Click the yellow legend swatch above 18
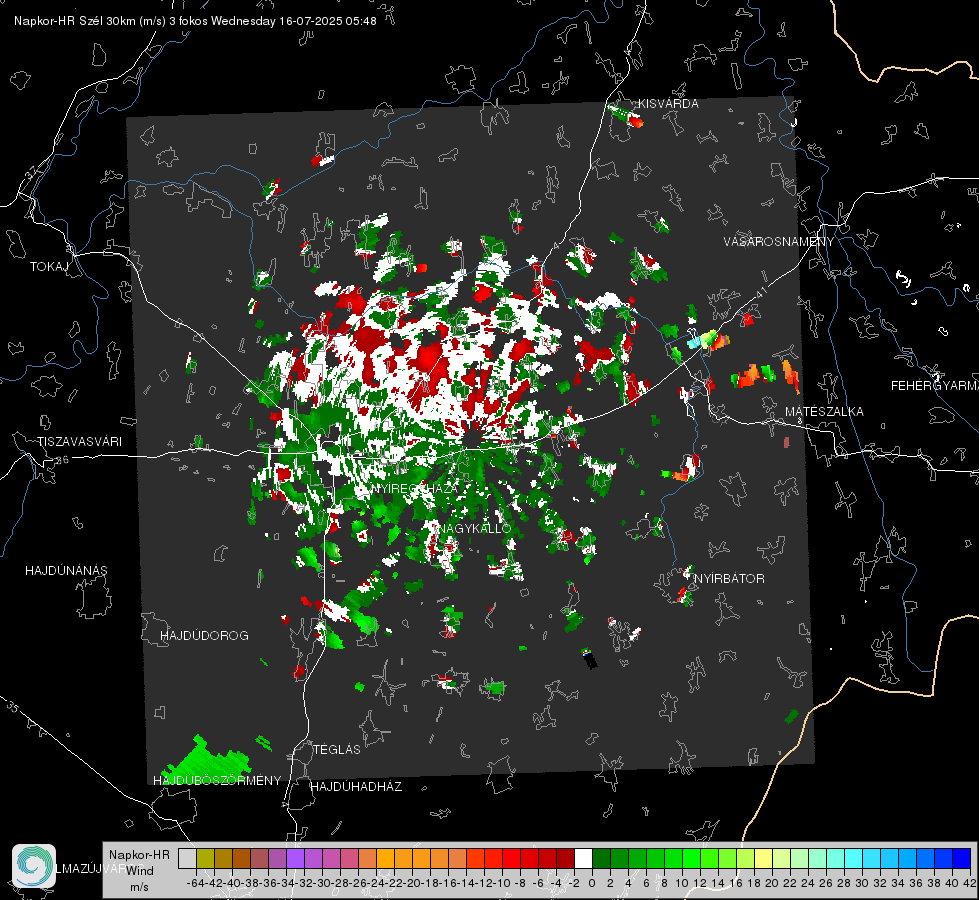The height and width of the screenshot is (900, 979). pyautogui.click(x=763, y=858)
